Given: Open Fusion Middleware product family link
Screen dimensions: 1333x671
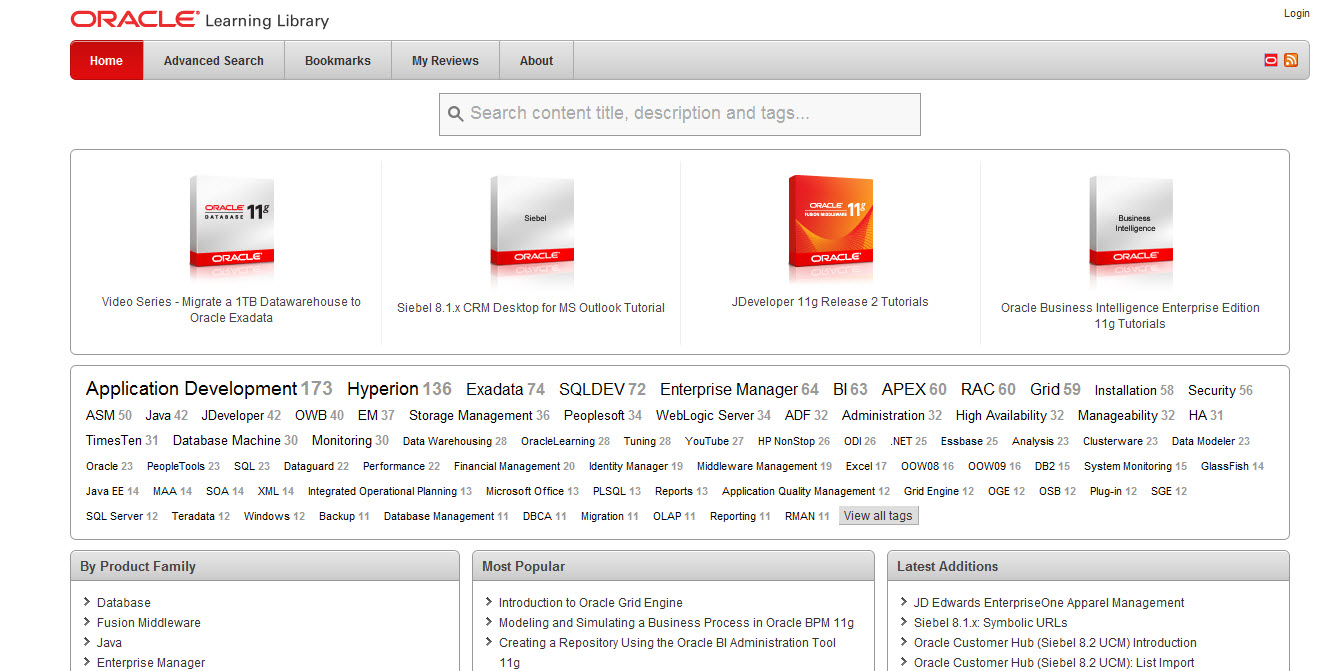Looking at the screenshot, I should 149,622.
